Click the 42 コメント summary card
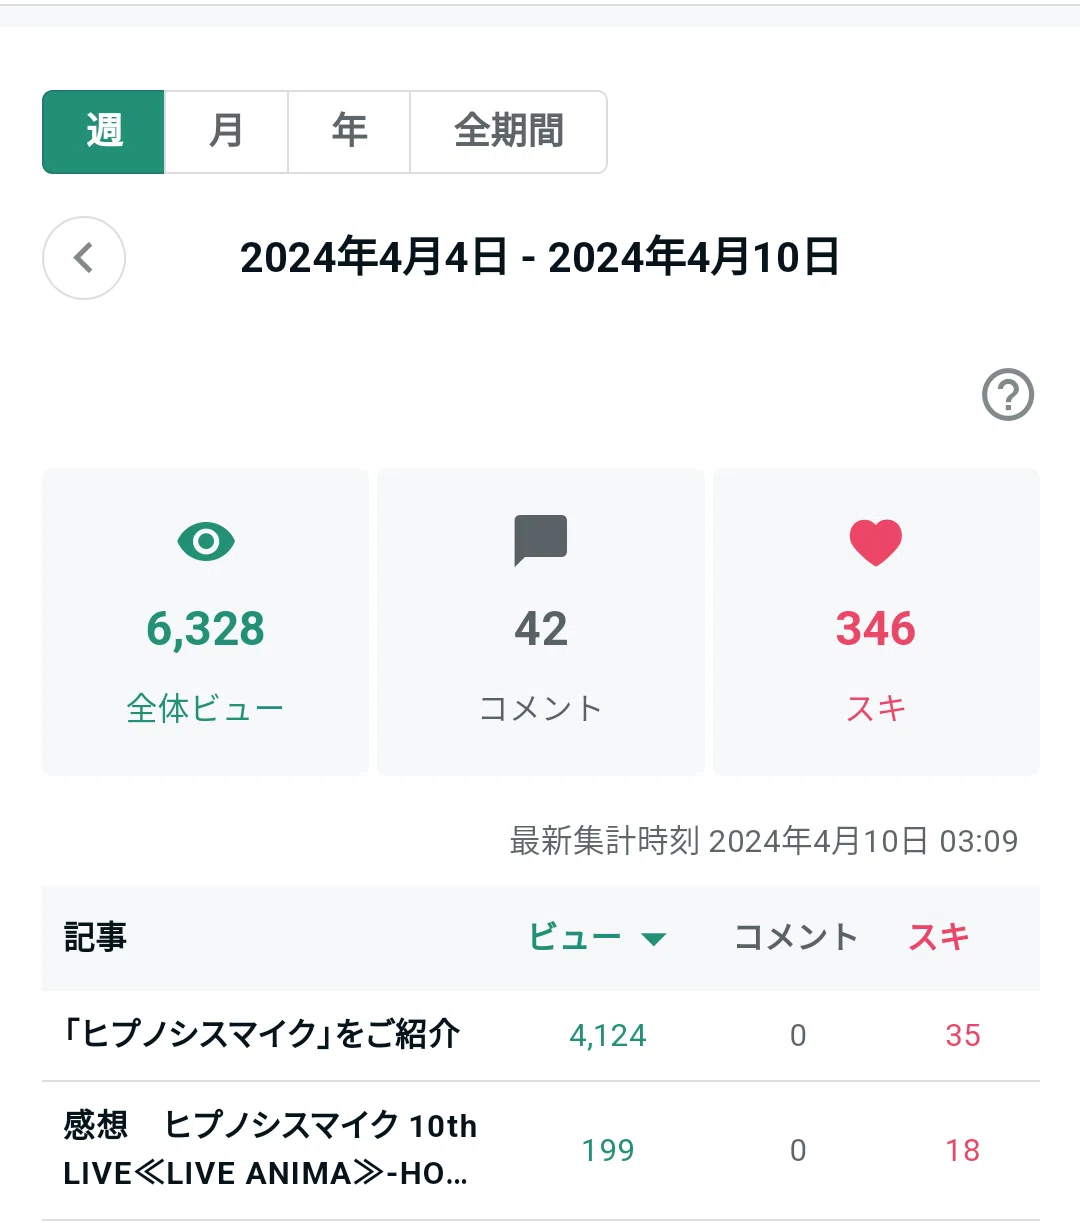 [541, 621]
